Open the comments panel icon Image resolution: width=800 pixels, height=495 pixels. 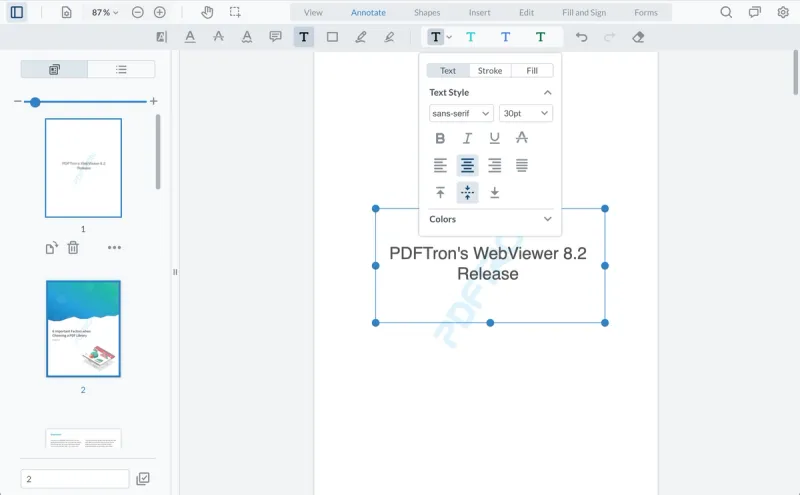[755, 12]
